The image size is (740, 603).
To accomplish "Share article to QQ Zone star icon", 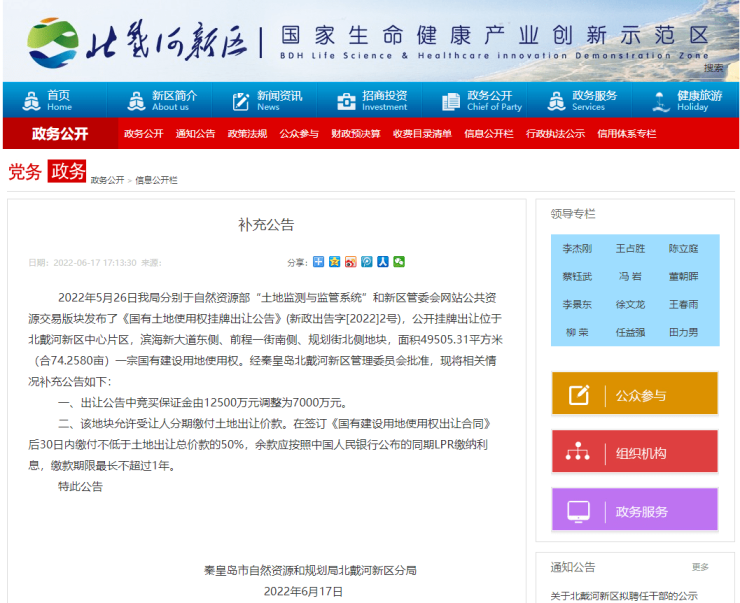I will tap(334, 262).
